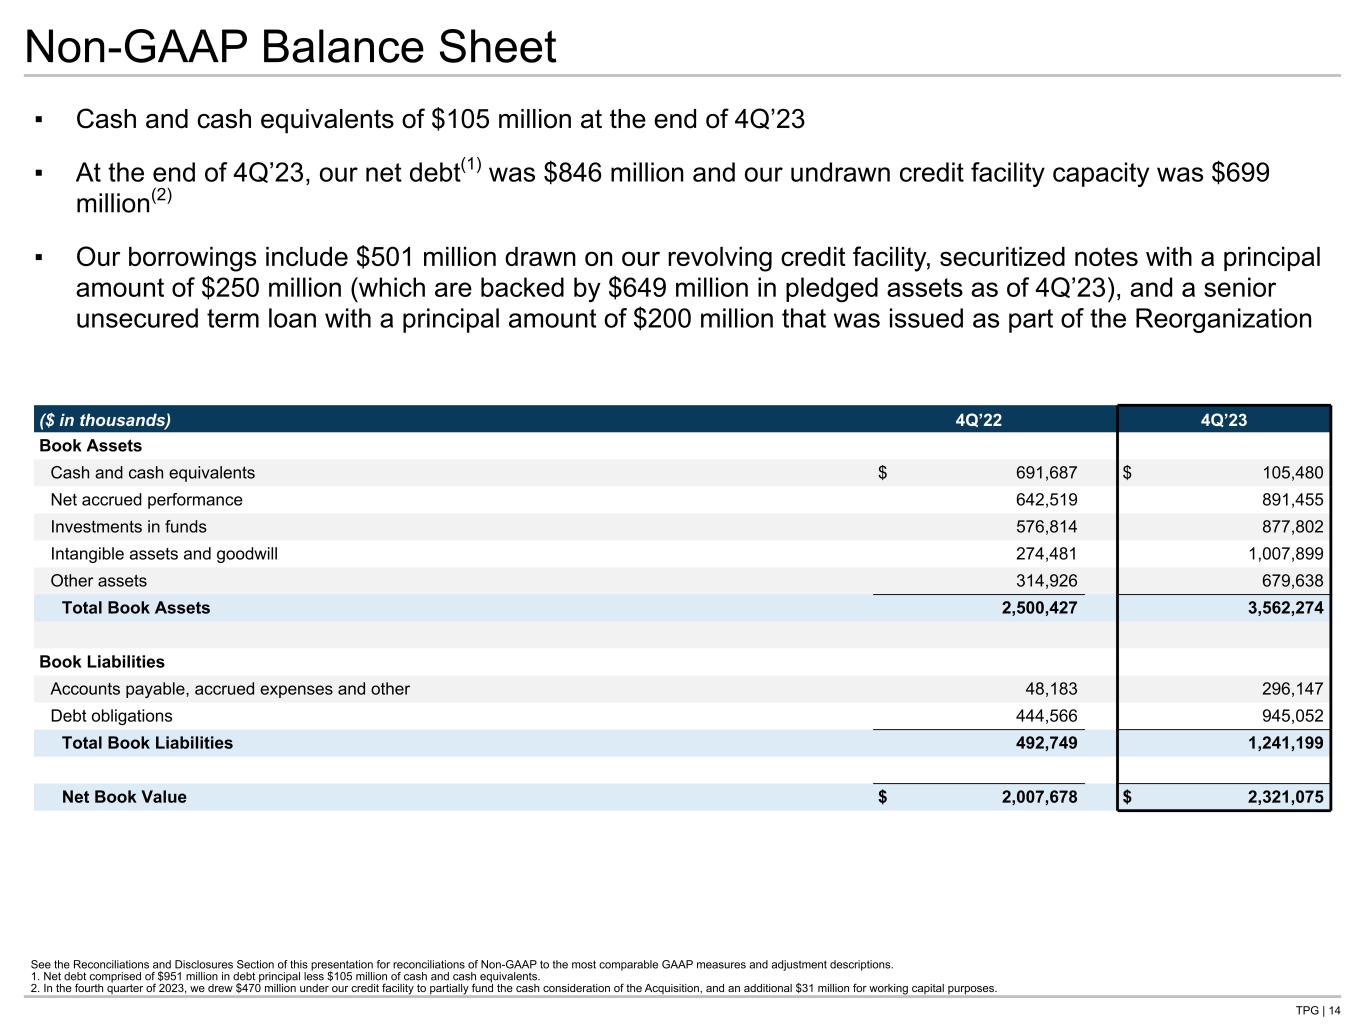Click the footnote (2) superscript after million
1365x1024 pixels.
(x=162, y=196)
